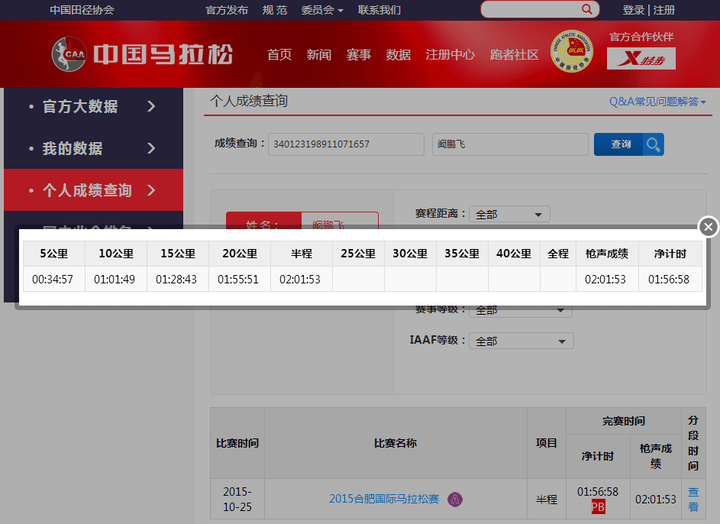Screen dimensions: 720x524
Task: Click the 5公里 time 00:34:57
Action: point(53,279)
